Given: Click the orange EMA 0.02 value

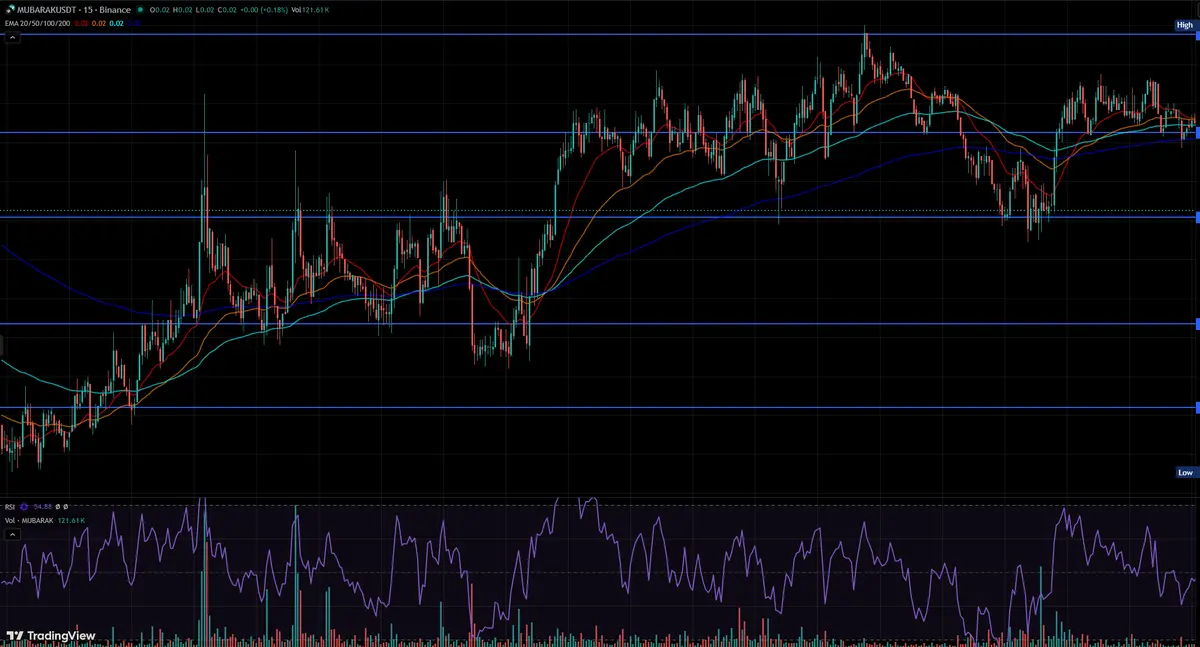Looking at the screenshot, I should click(98, 23).
